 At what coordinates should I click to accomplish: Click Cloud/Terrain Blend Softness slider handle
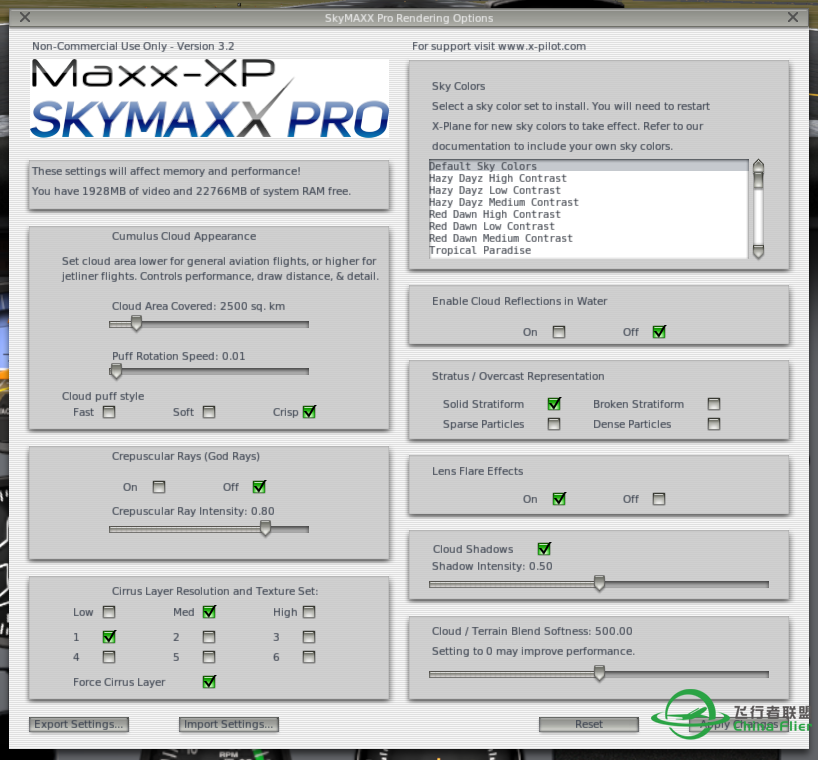599,673
